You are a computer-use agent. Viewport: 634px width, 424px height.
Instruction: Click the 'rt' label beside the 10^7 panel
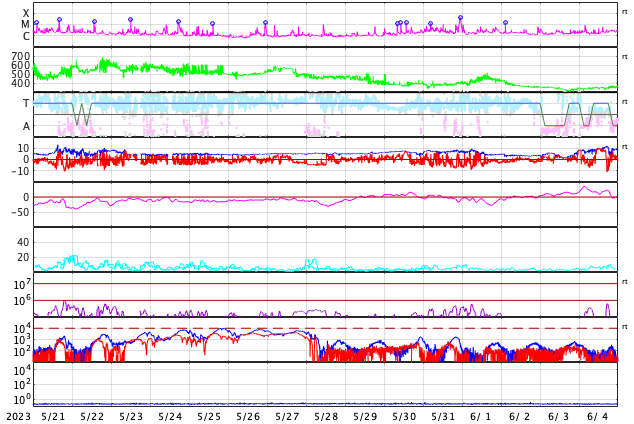tap(625, 282)
